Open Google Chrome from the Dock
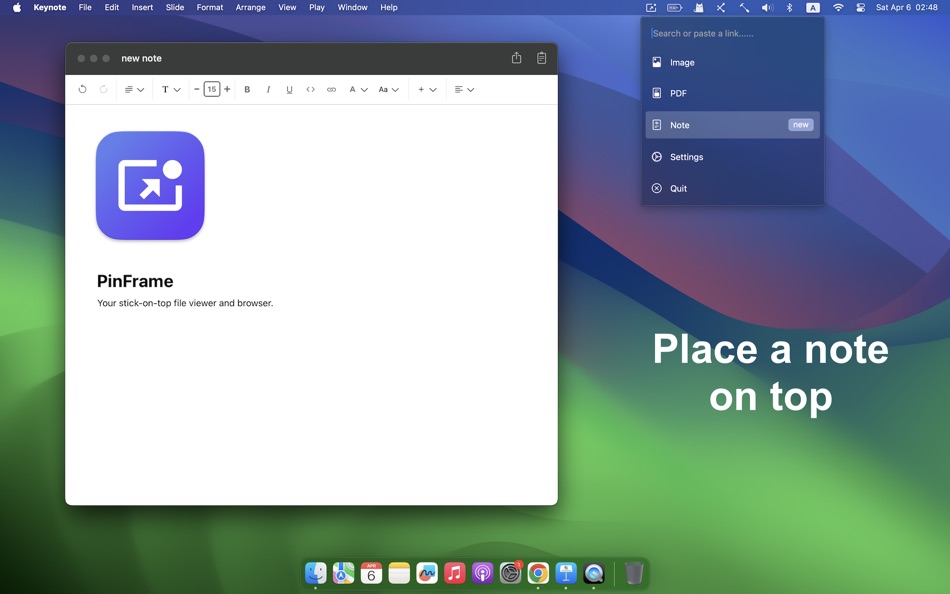950x594 pixels. pos(538,573)
